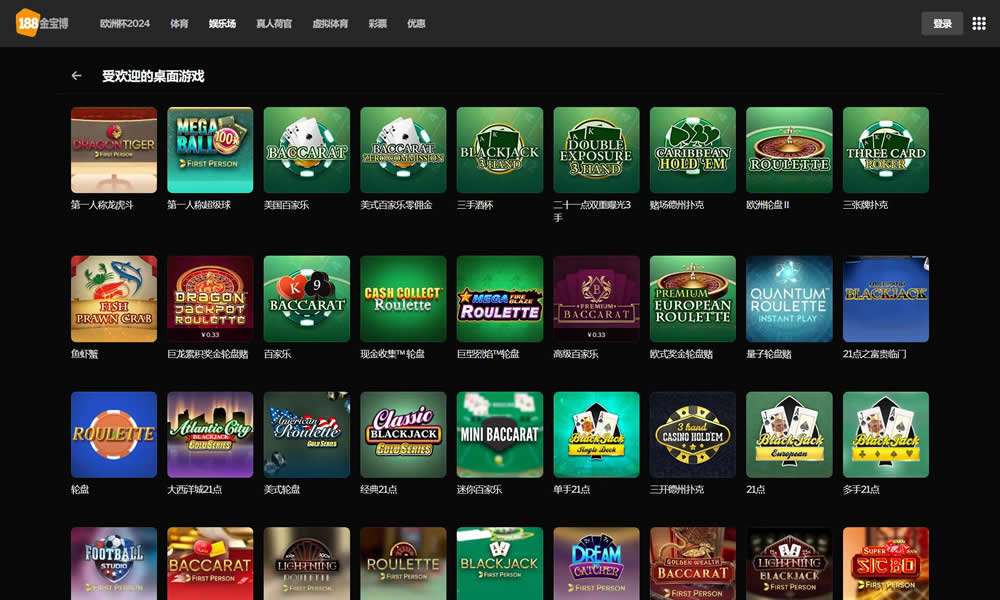Select the 真人荷官 menu item
This screenshot has height=600, width=1000.
point(274,24)
